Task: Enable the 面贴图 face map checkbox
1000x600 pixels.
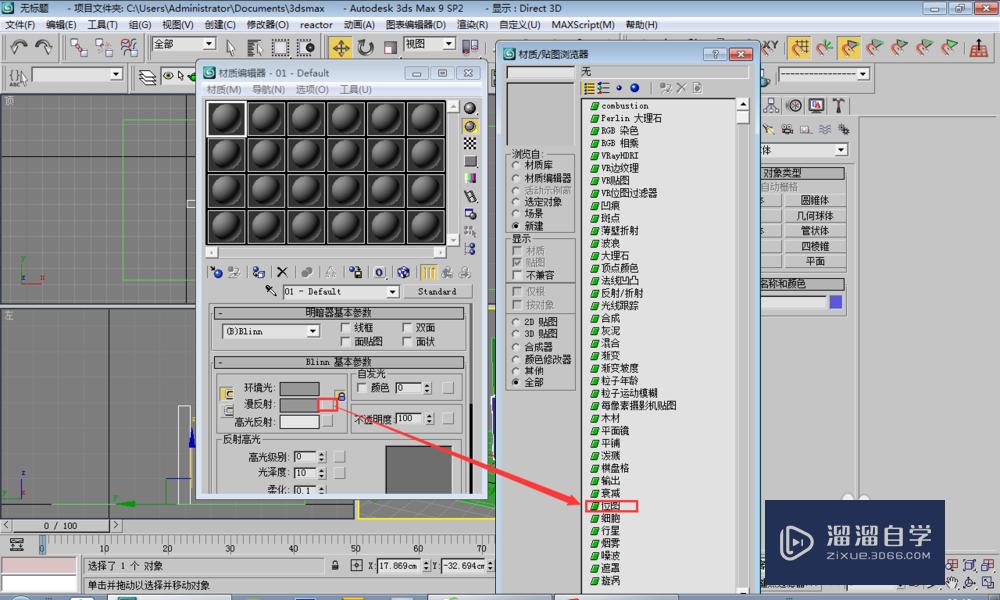Action: pos(345,342)
